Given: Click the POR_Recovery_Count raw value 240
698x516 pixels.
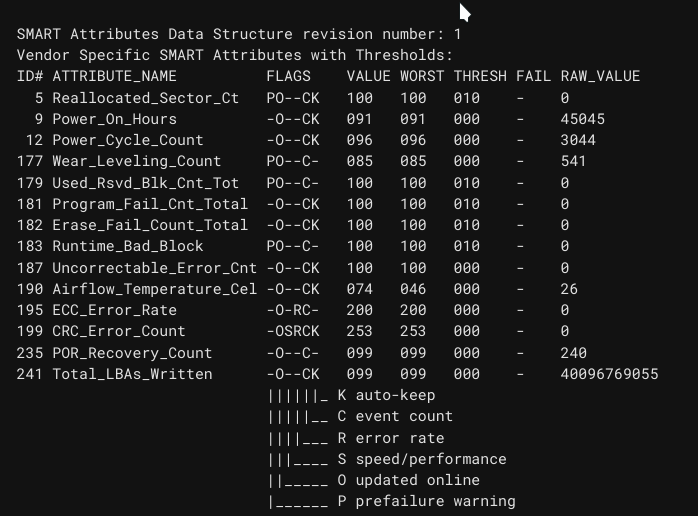Looking at the screenshot, I should 573,353.
